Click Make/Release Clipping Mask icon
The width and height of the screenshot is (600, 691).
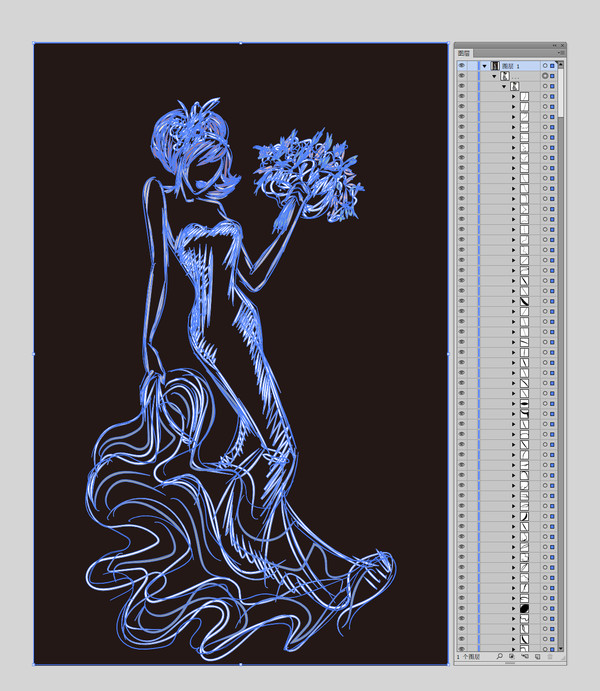tap(512, 656)
